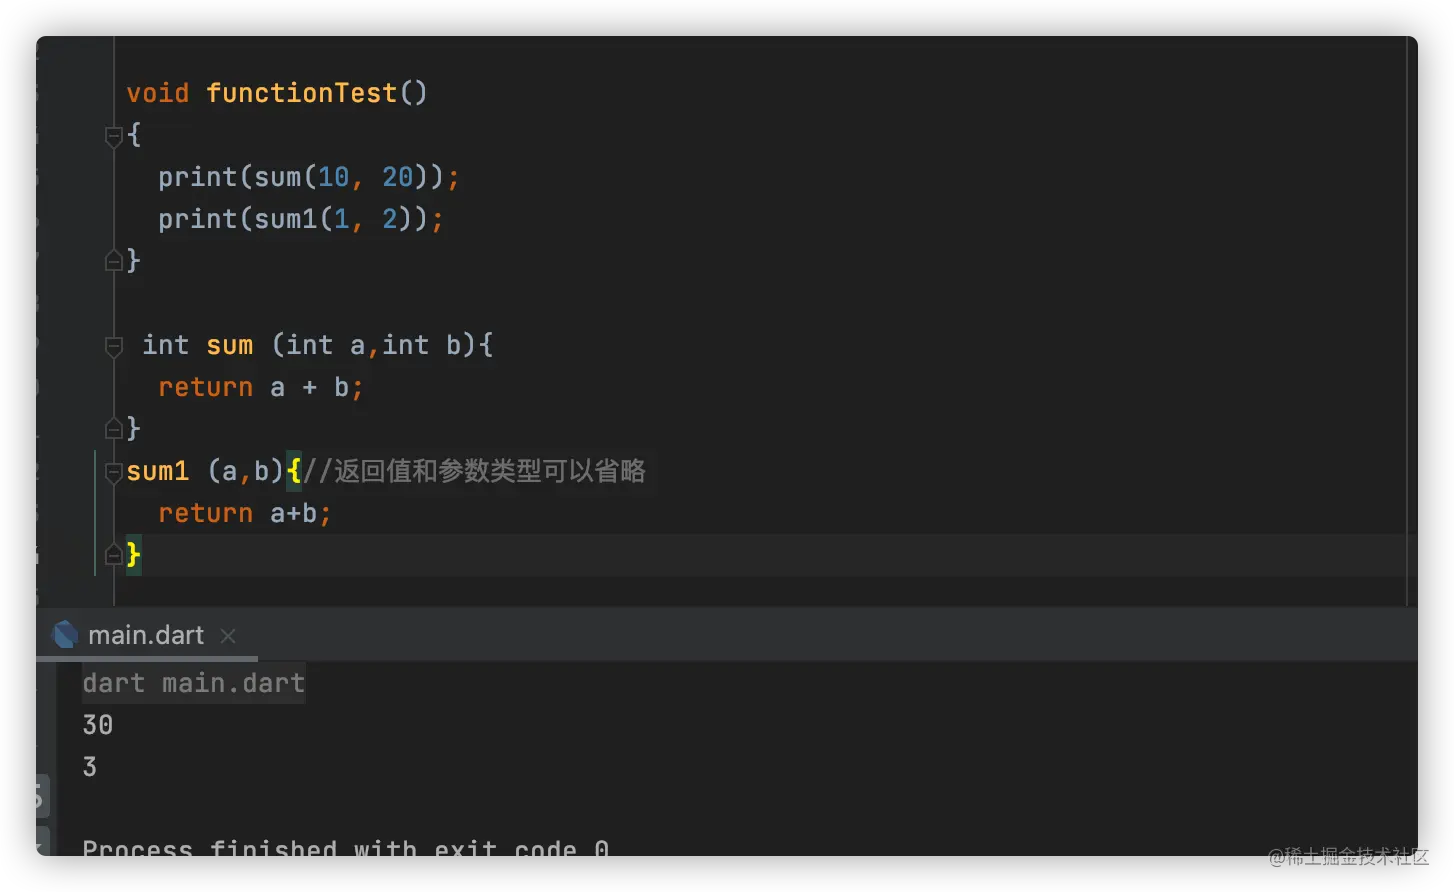The width and height of the screenshot is (1454, 892).
Task: Select the main.dart run tab
Action: pyautogui.click(x=146, y=635)
